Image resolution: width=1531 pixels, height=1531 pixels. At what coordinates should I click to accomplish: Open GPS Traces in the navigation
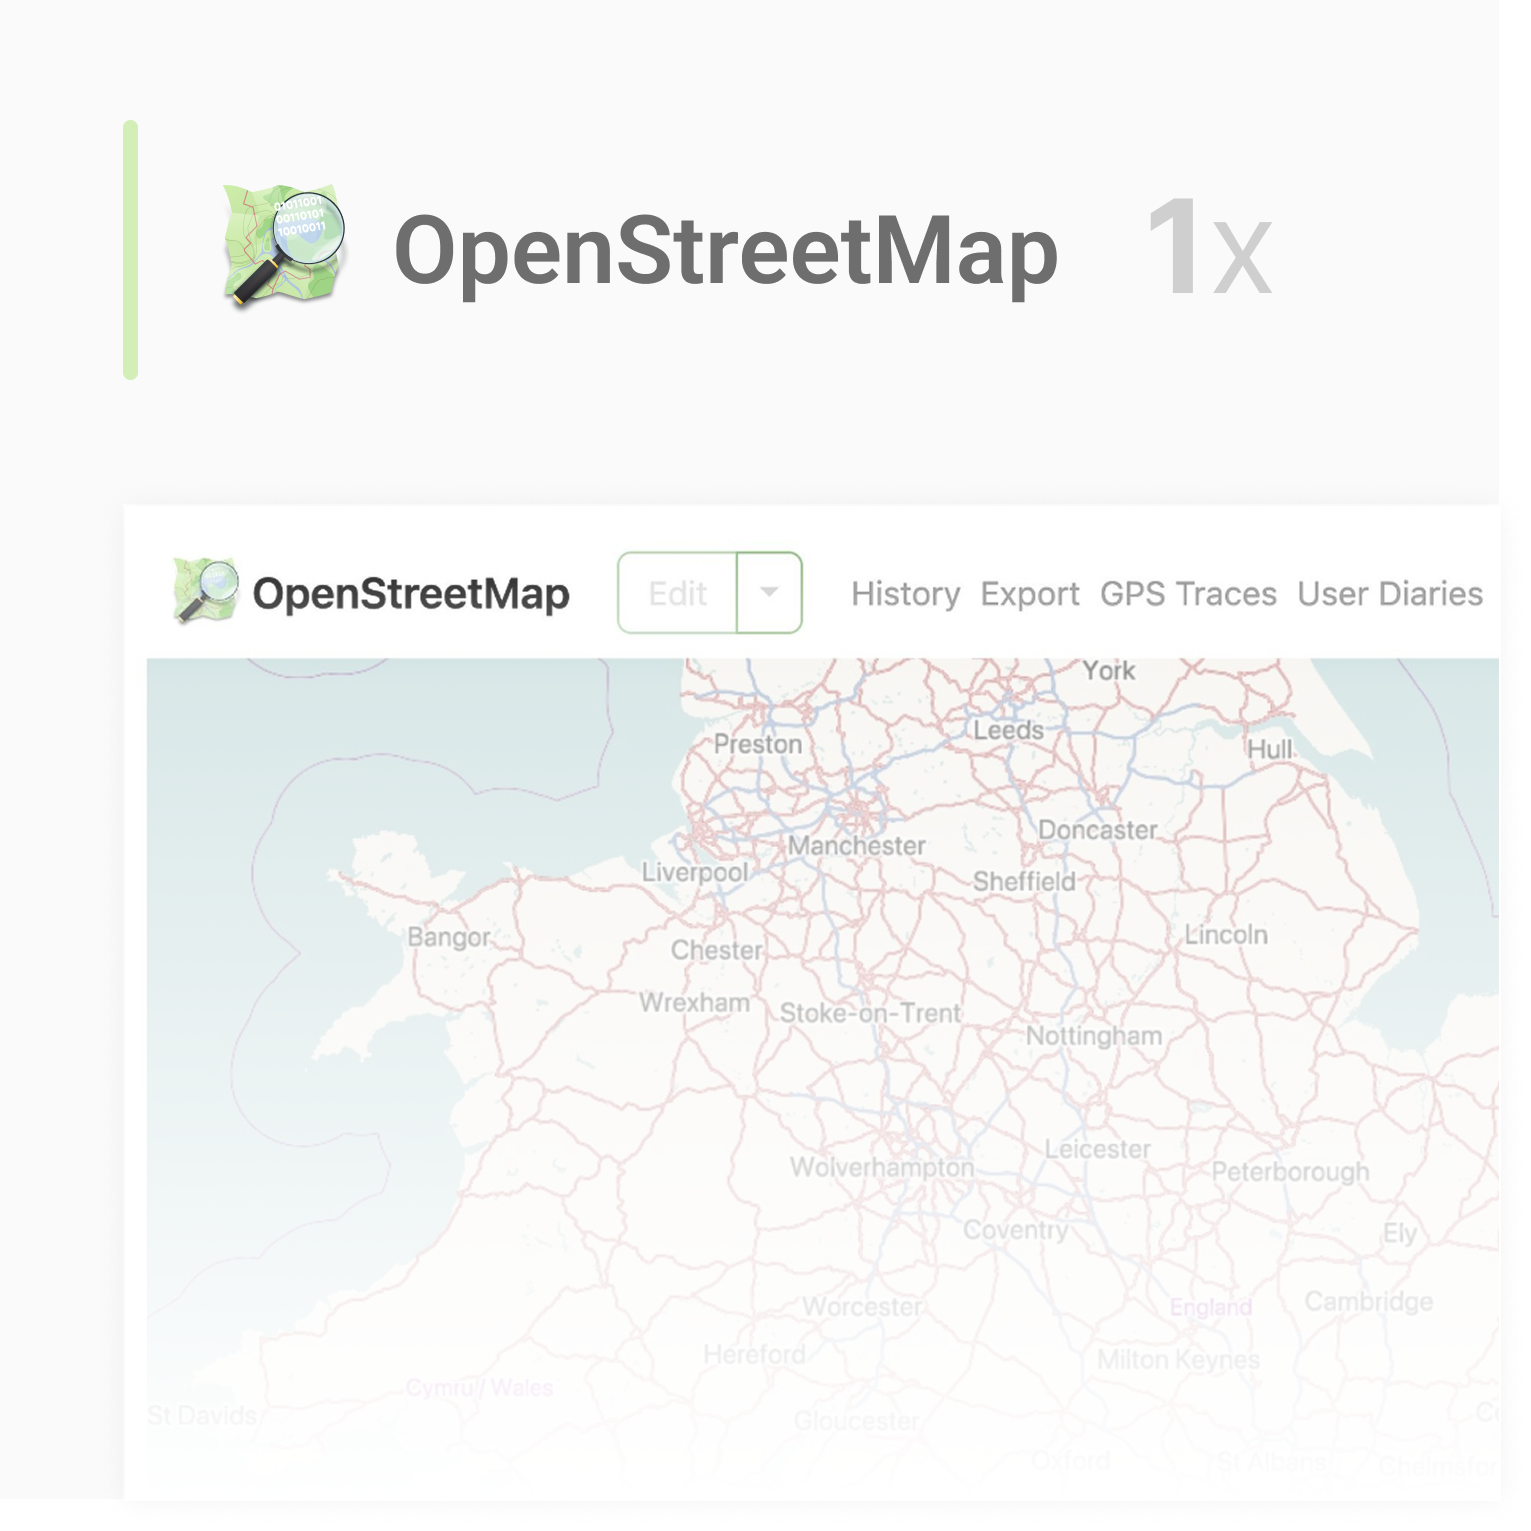coord(1188,594)
